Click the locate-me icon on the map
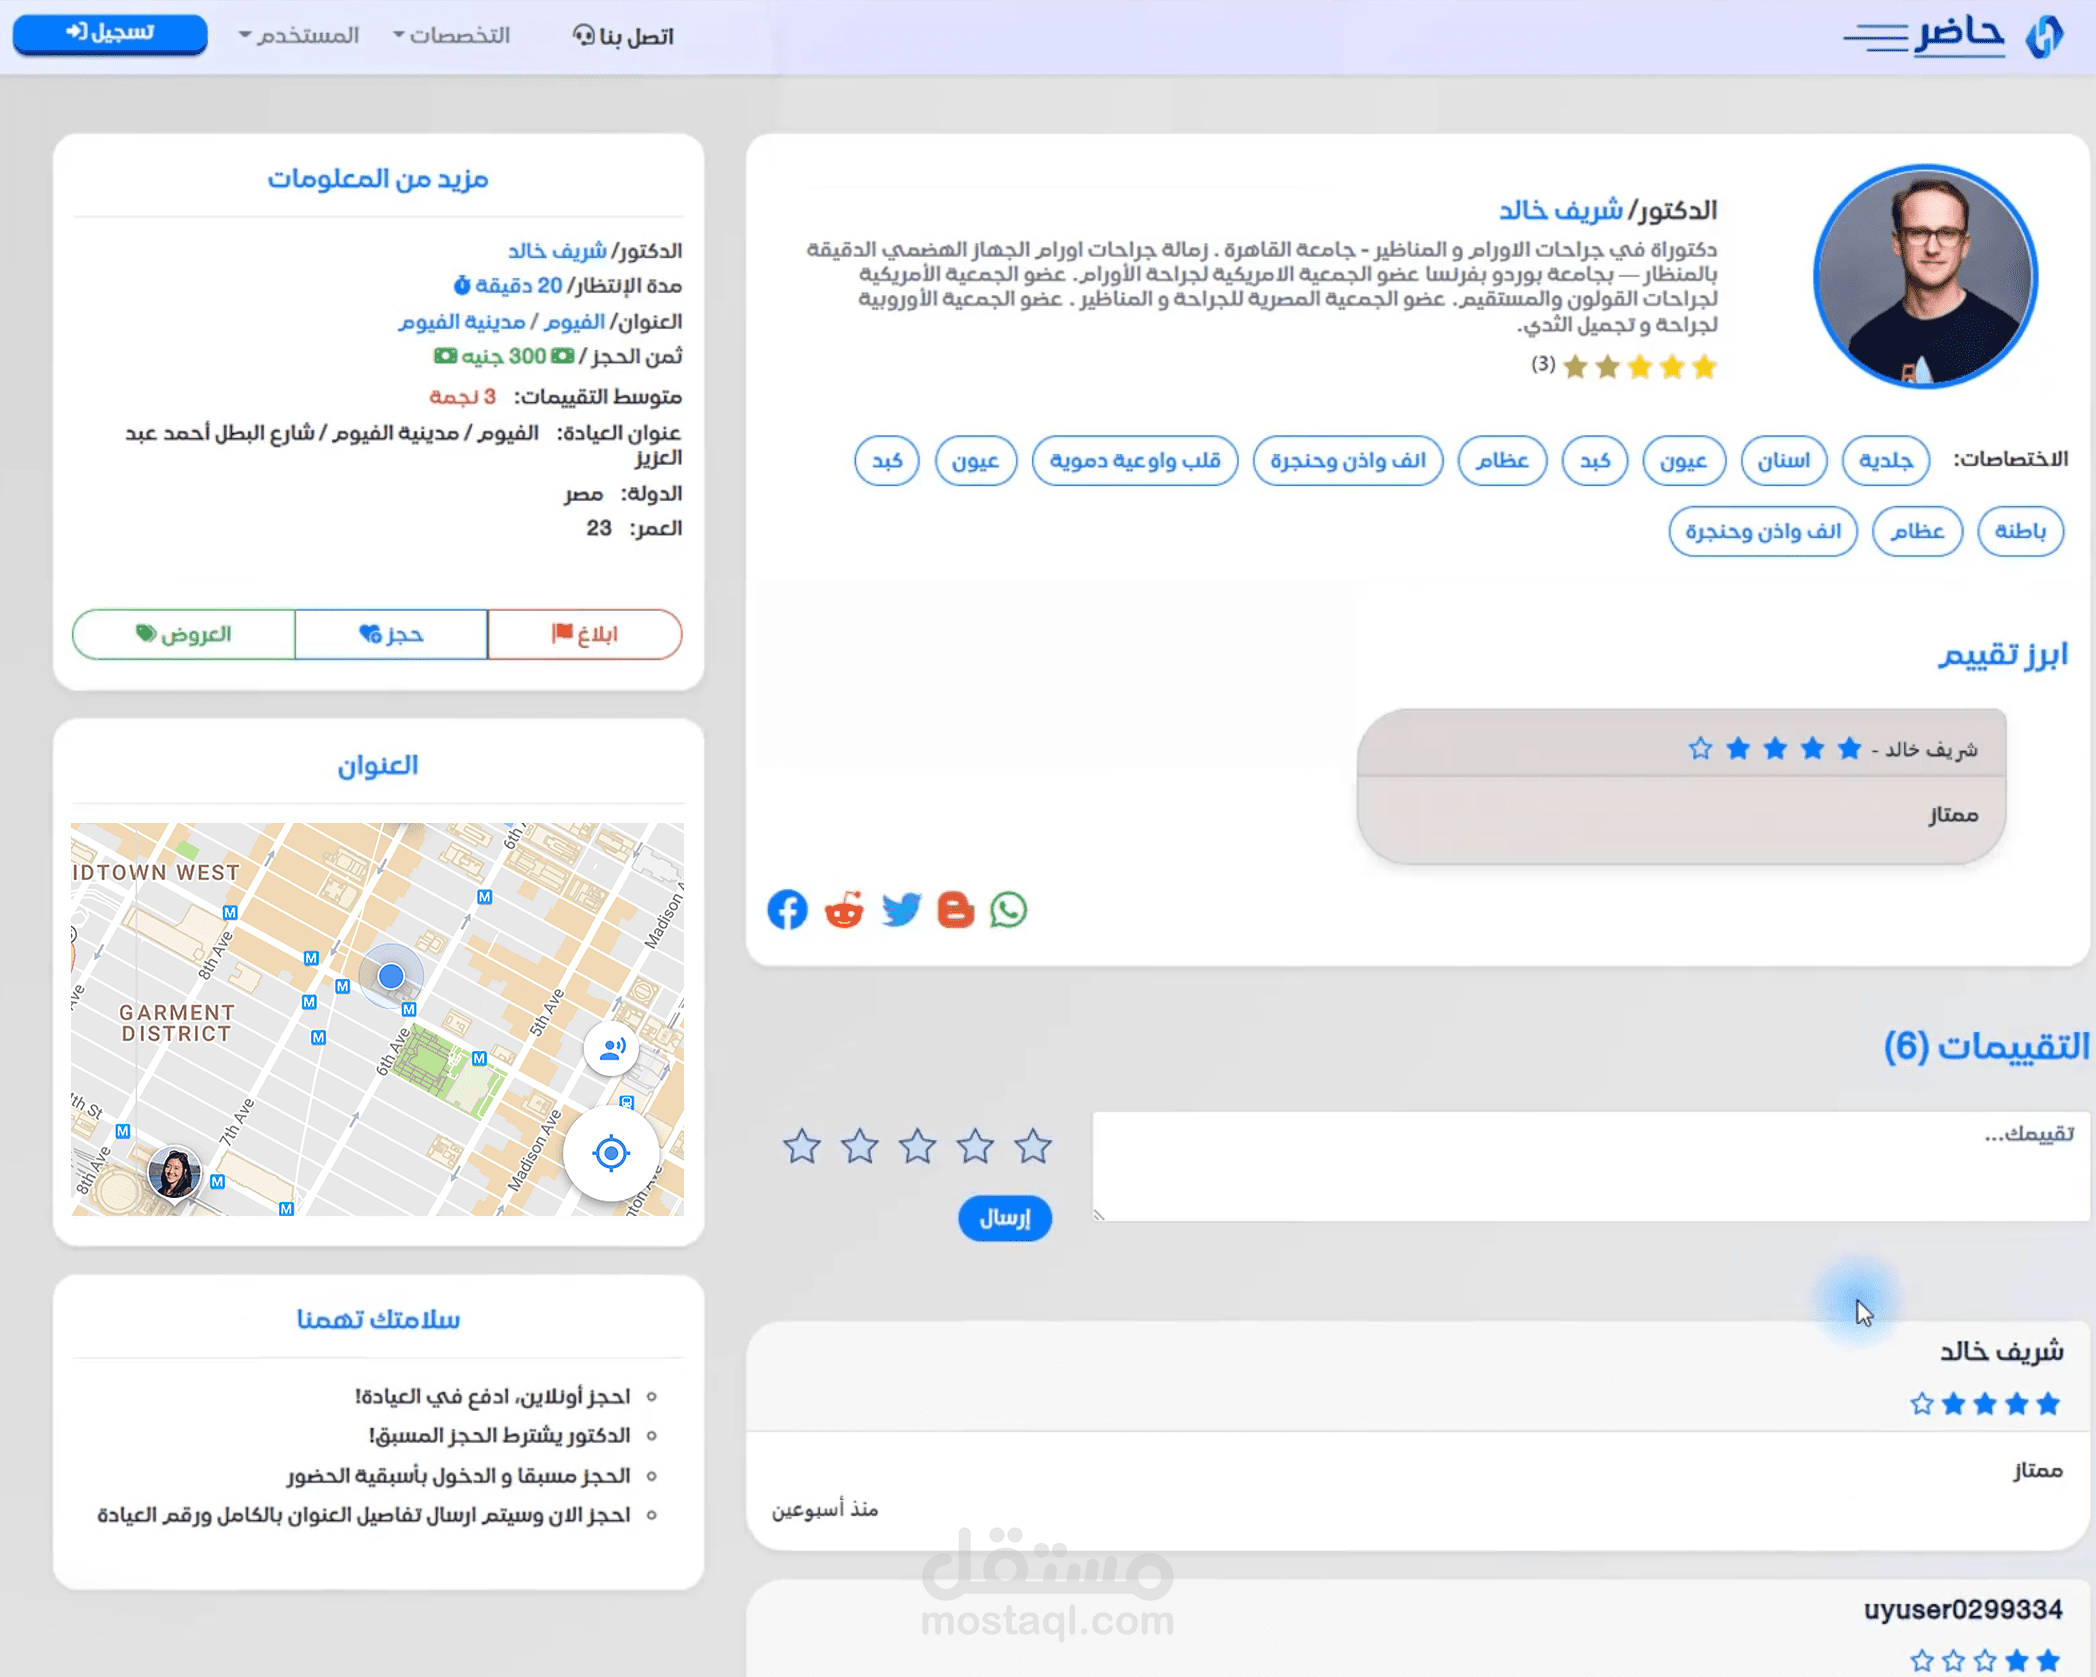The height and width of the screenshot is (1677, 2096). pyautogui.click(x=611, y=1153)
